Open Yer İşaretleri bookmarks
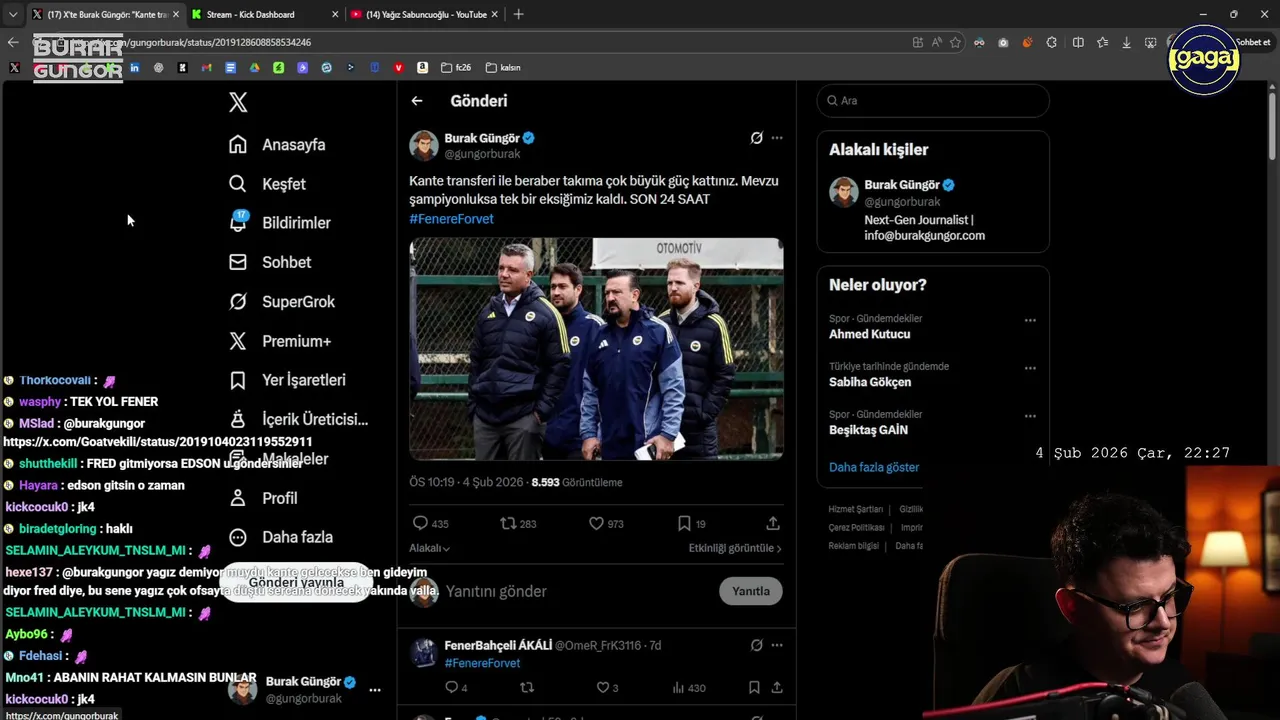The height and width of the screenshot is (720, 1280). tap(287, 380)
